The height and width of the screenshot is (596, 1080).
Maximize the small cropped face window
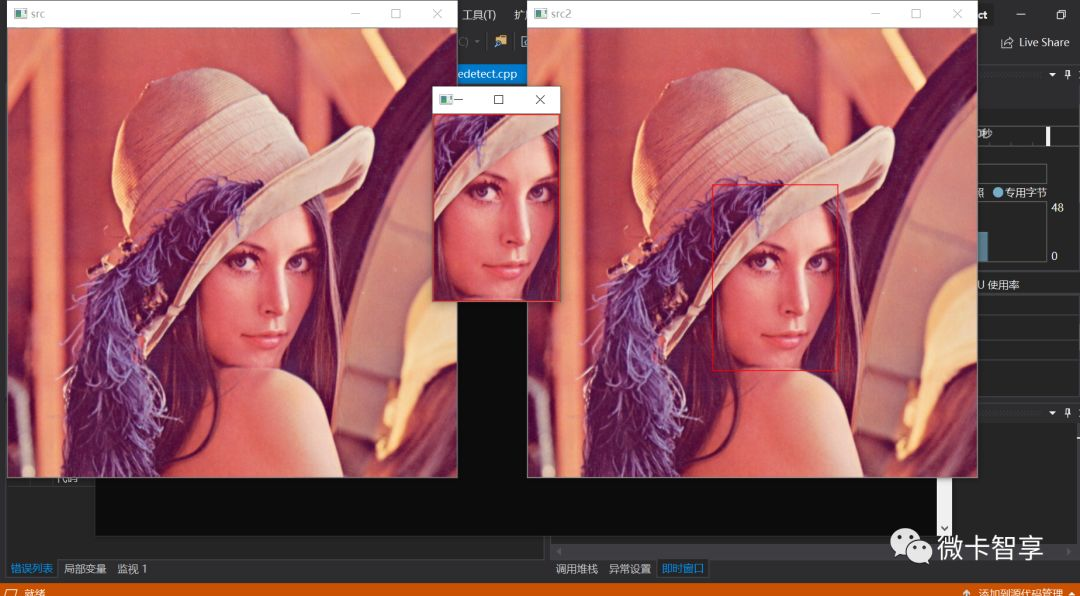tap(499, 100)
